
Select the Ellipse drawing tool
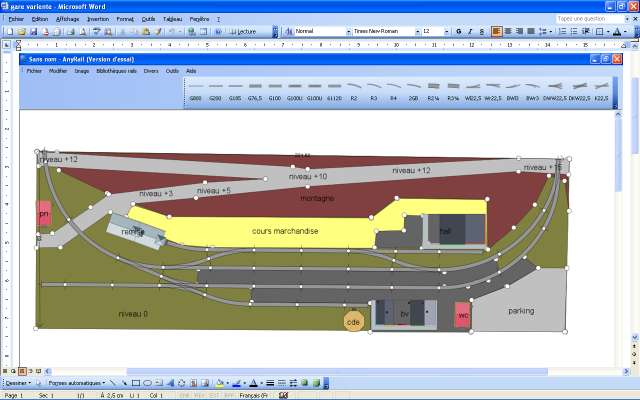147,383
